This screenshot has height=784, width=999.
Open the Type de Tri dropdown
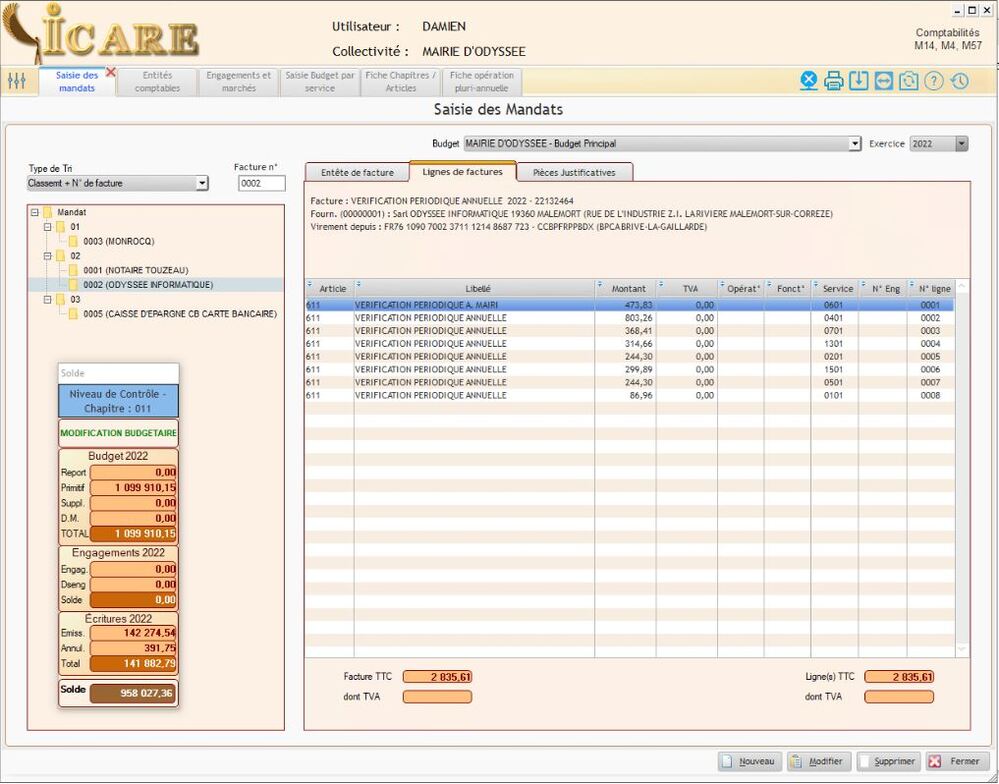coord(202,183)
